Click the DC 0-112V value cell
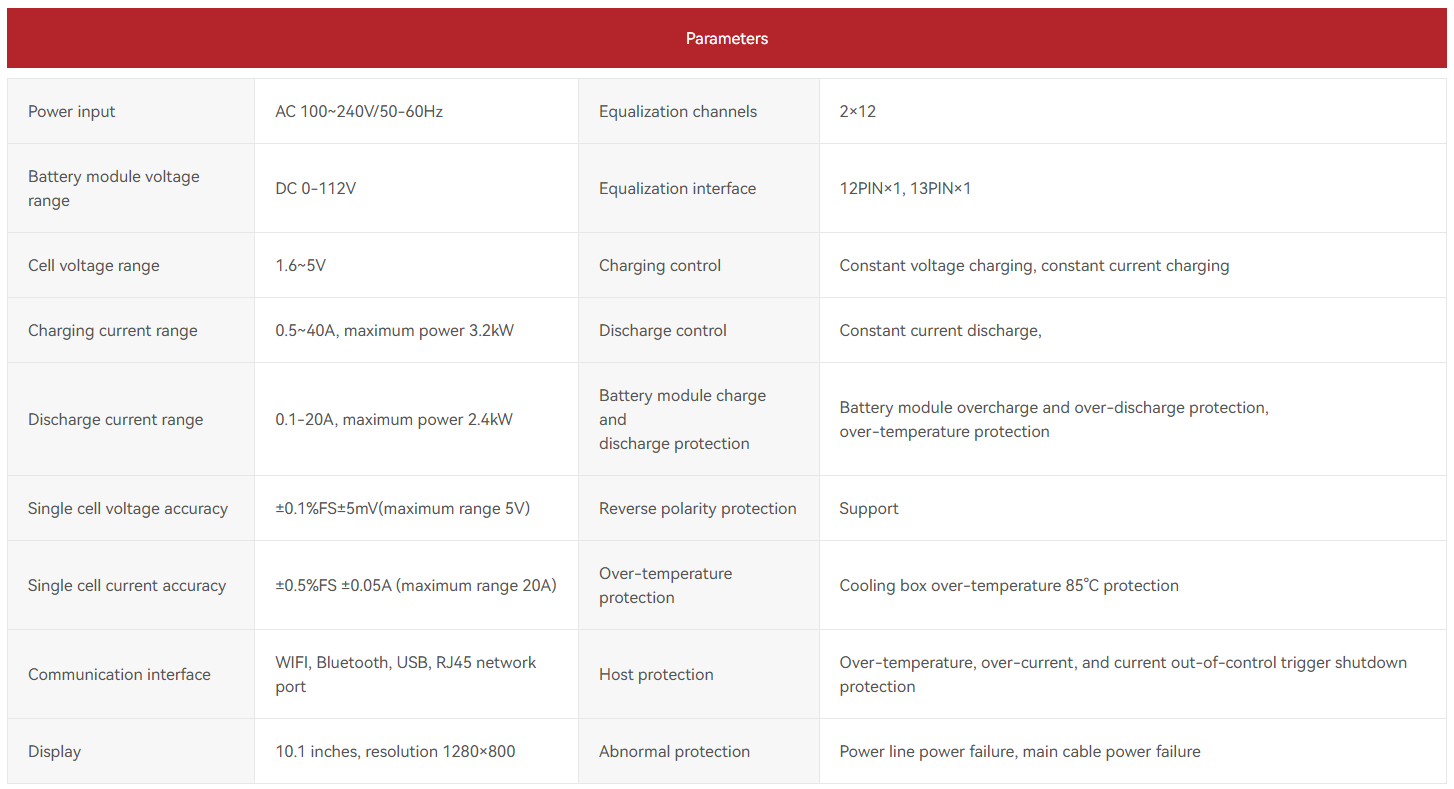Viewport: 1454px width, 789px height. coord(315,188)
